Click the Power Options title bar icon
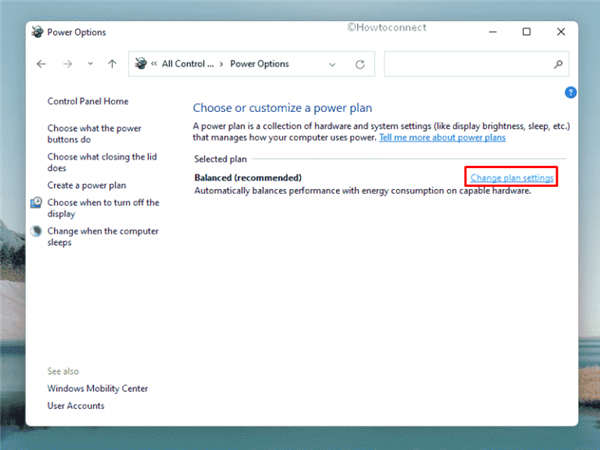Viewport: 600px width, 450px height. 37,32
